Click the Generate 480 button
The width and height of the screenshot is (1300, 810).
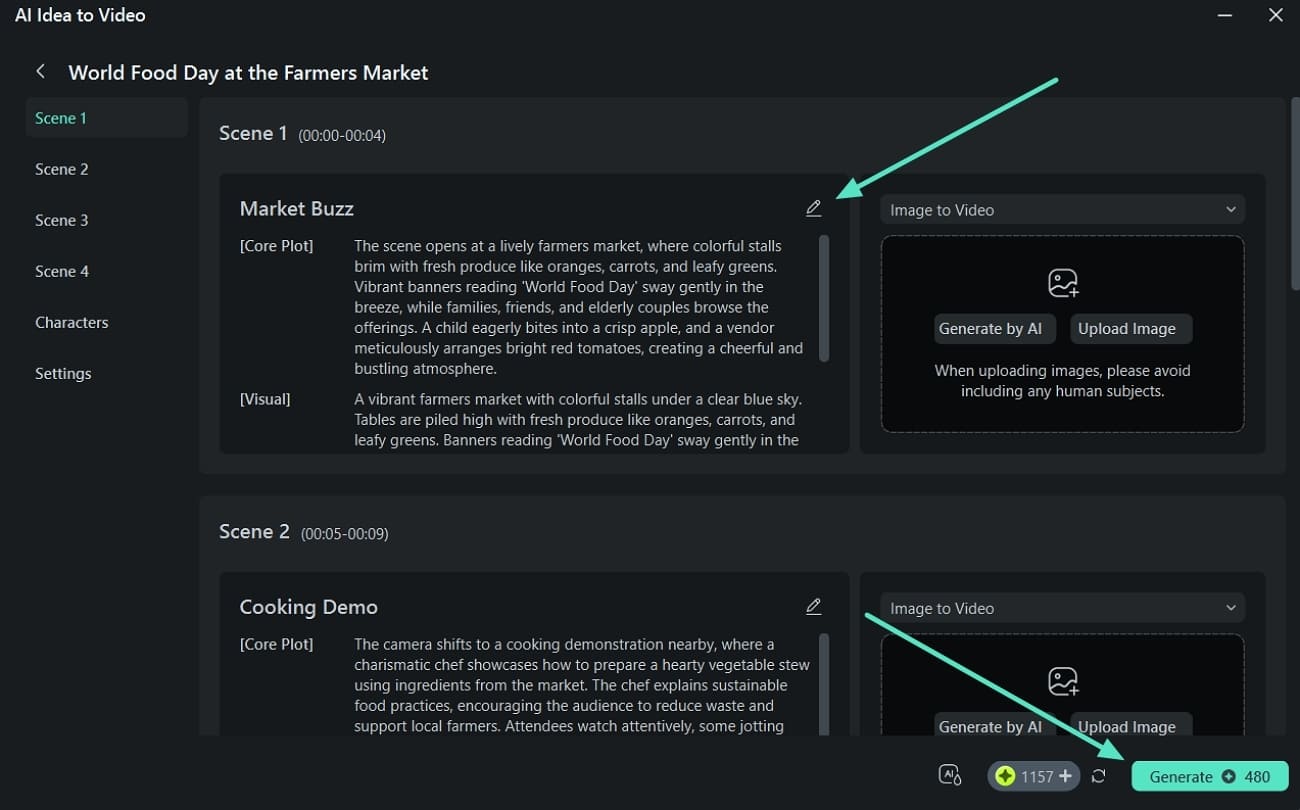[x=1210, y=776]
